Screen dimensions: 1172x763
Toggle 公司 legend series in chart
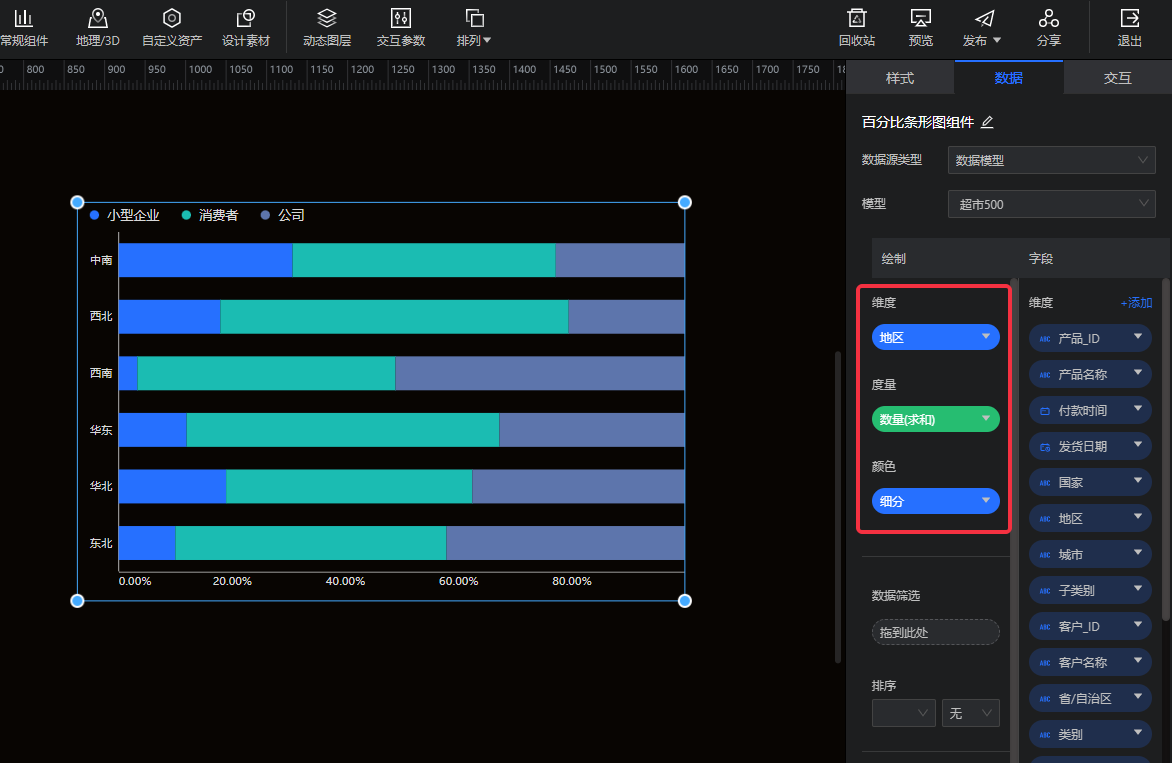click(x=283, y=215)
